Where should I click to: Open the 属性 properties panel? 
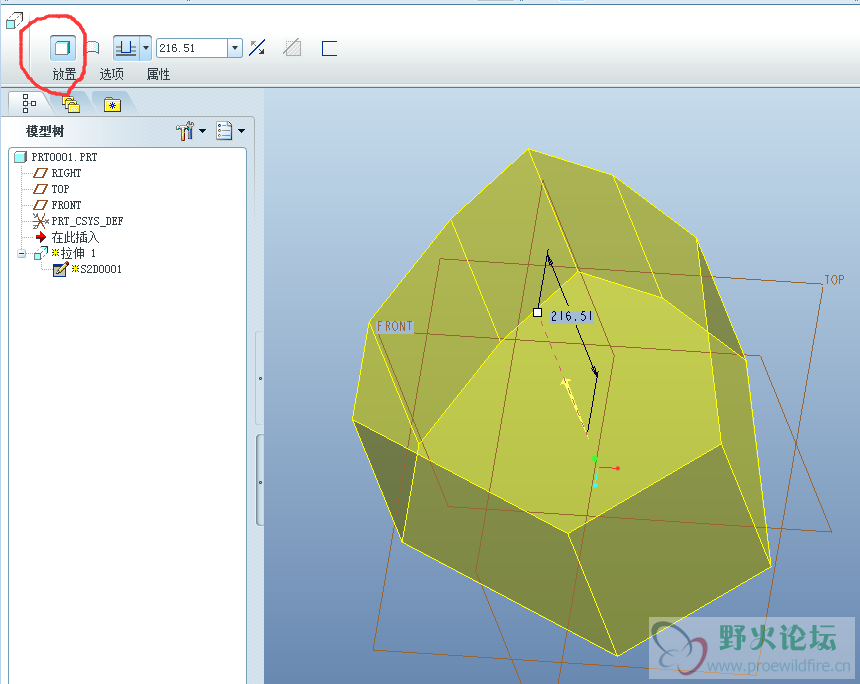tap(159, 74)
